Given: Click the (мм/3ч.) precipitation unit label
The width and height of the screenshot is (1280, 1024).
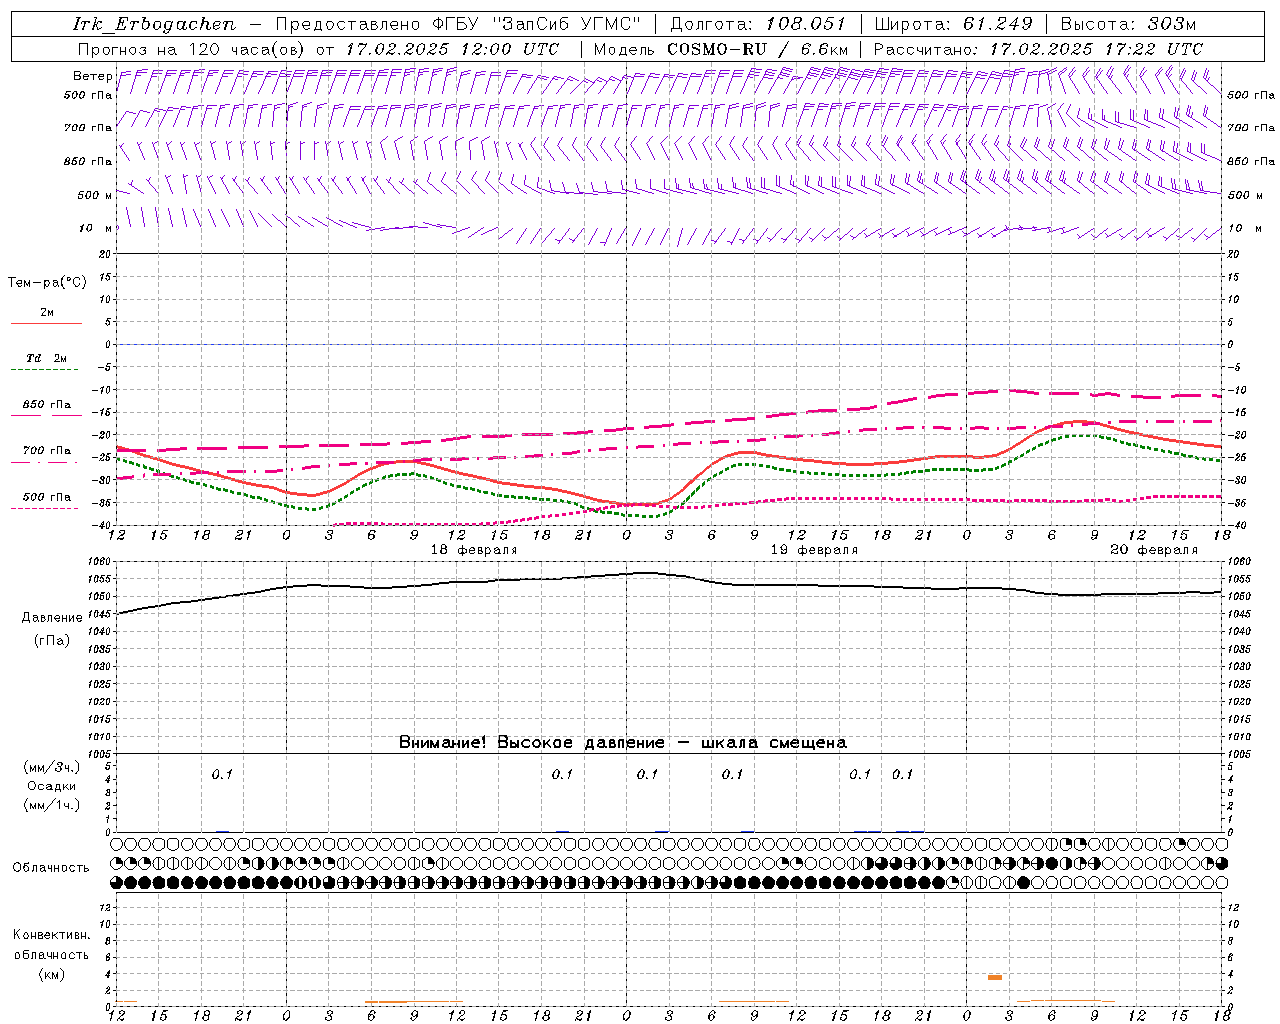Looking at the screenshot, I should point(52,767).
